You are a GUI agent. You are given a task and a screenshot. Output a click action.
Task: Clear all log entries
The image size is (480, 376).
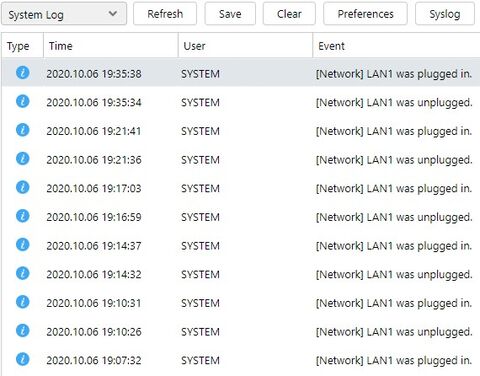click(x=289, y=14)
